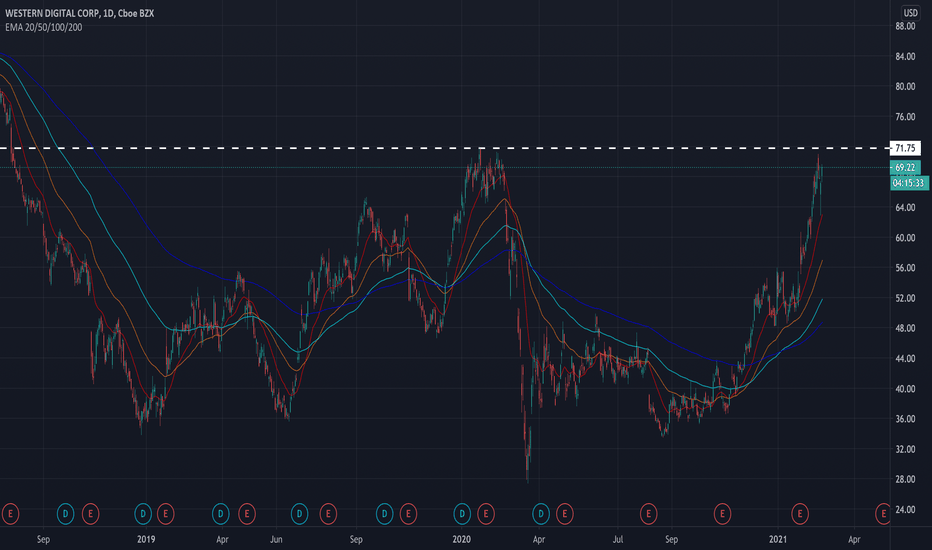Click the 60.00 price axis label
The width and height of the screenshot is (932, 550).
pos(905,238)
